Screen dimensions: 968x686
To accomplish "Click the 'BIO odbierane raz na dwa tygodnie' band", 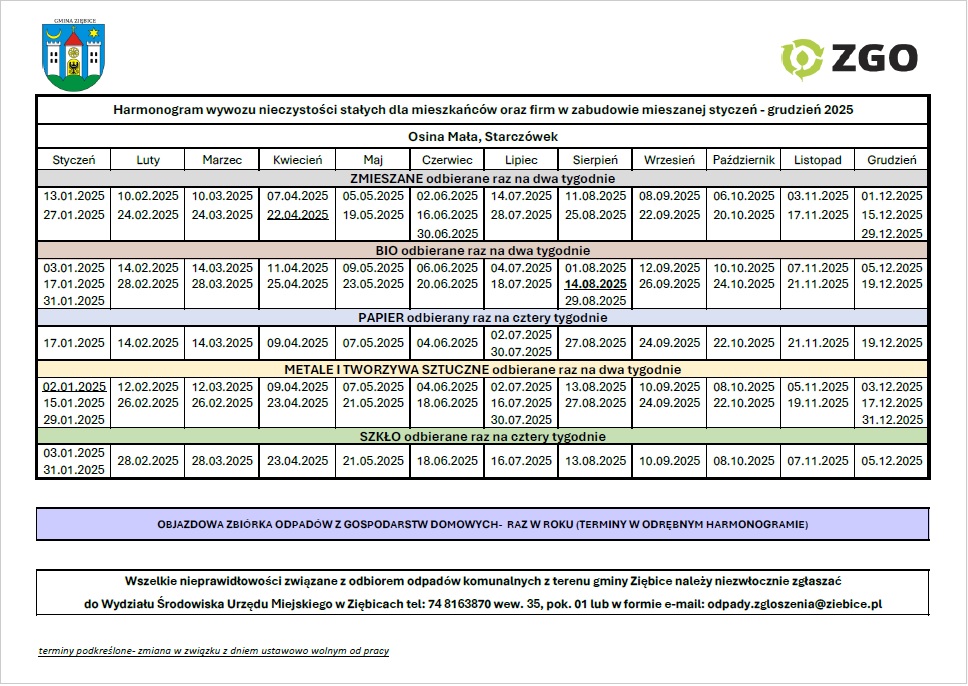I will pos(483,251).
